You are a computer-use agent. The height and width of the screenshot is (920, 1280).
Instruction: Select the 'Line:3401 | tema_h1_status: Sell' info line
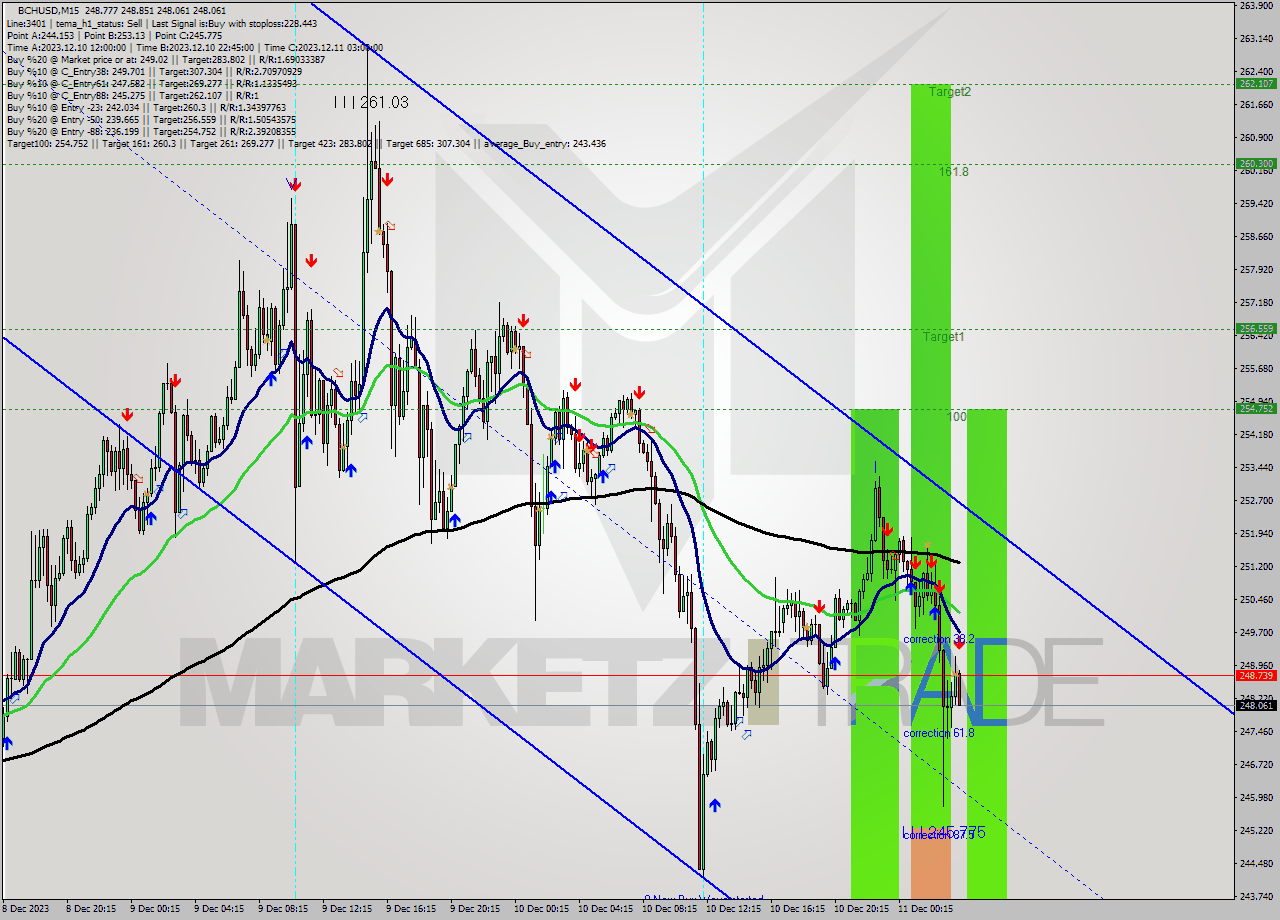pyautogui.click(x=162, y=23)
